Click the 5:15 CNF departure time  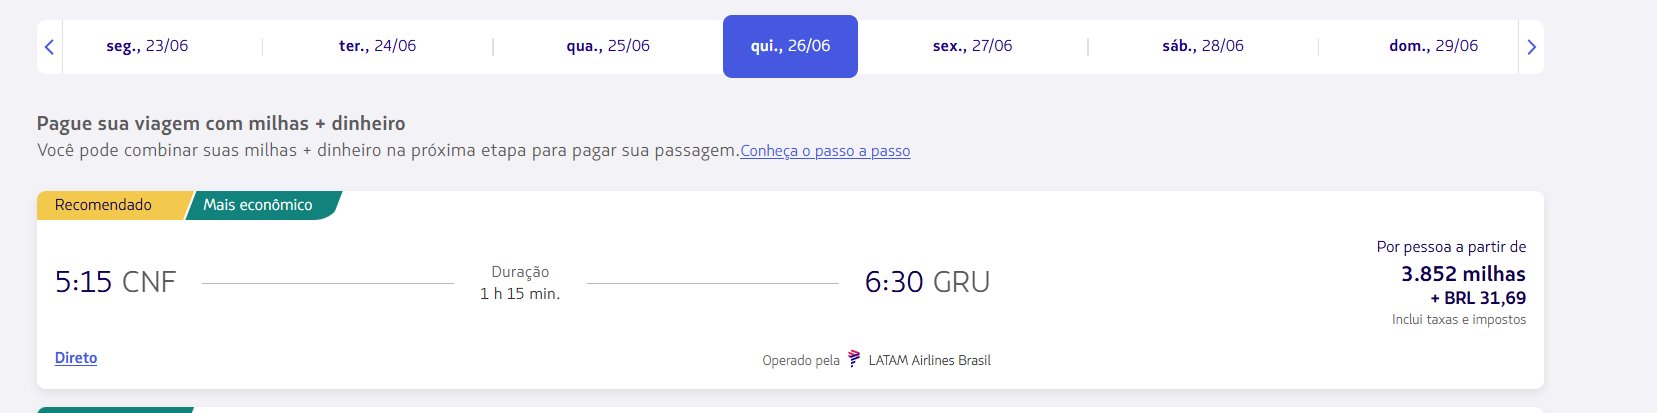[x=115, y=282]
